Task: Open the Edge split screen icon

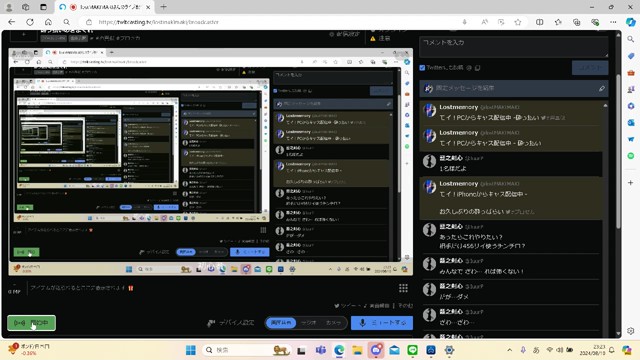Action: [540, 22]
